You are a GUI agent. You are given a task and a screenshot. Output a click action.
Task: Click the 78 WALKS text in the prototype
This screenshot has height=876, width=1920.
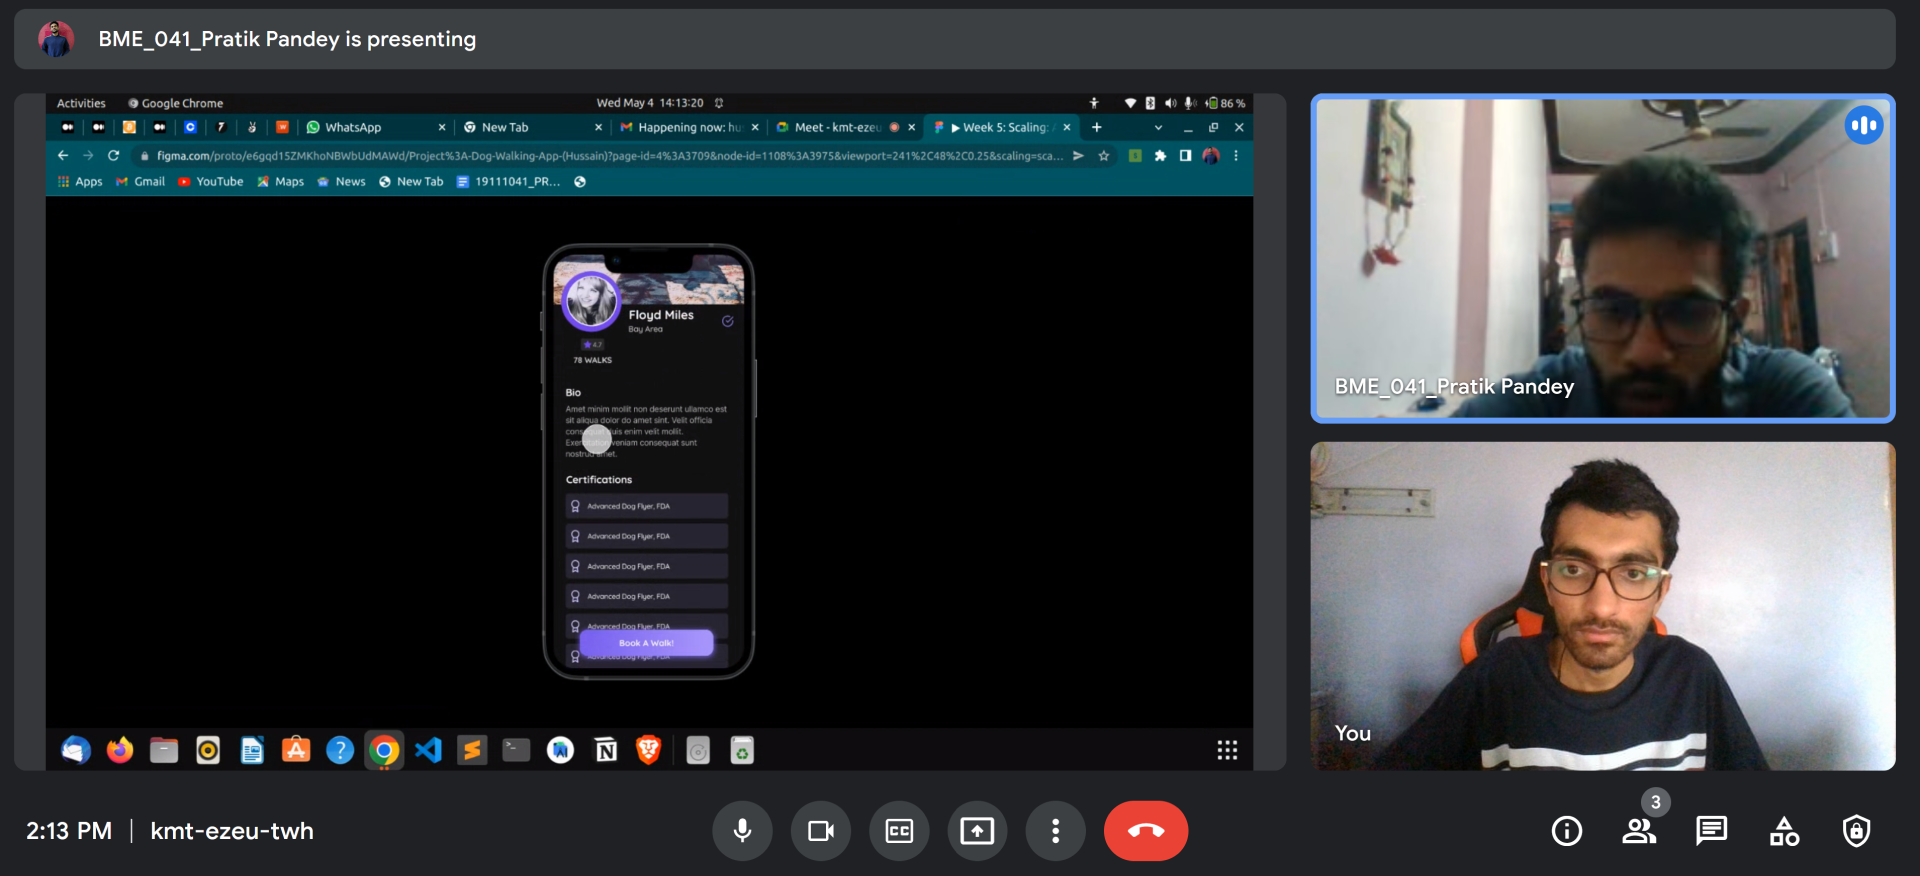click(x=593, y=360)
